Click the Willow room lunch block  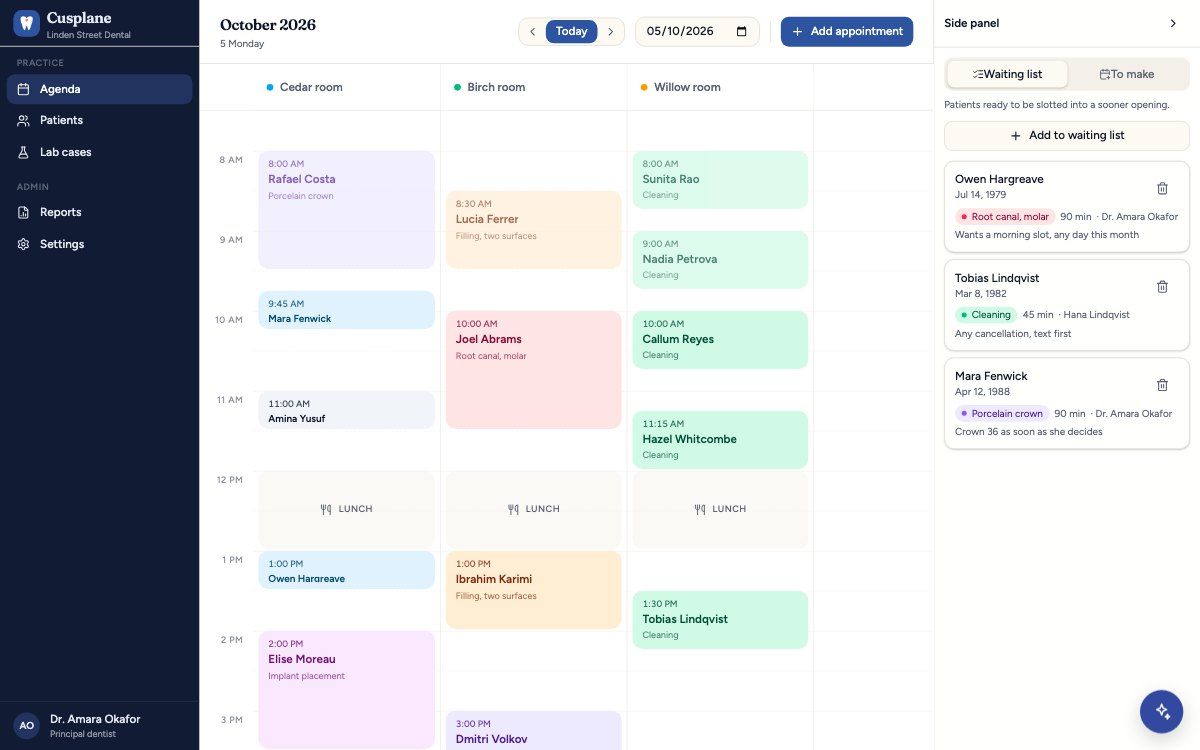point(720,509)
